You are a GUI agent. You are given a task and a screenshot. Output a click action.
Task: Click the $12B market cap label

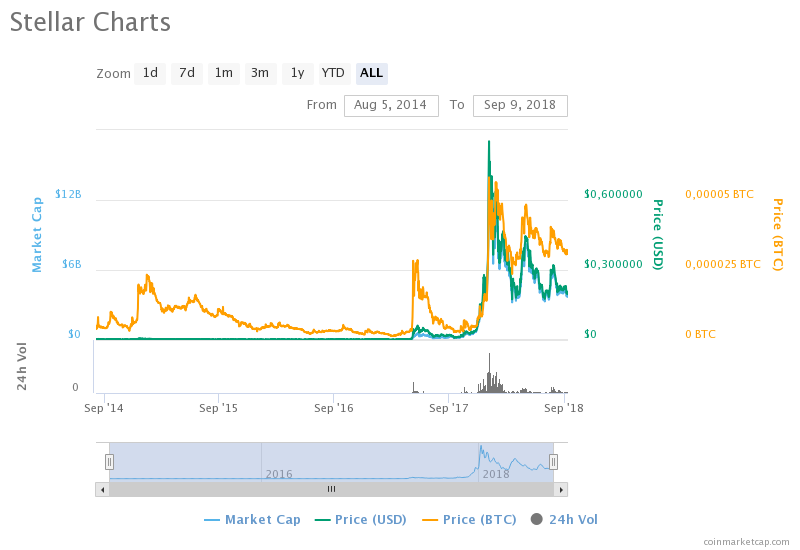pos(68,194)
